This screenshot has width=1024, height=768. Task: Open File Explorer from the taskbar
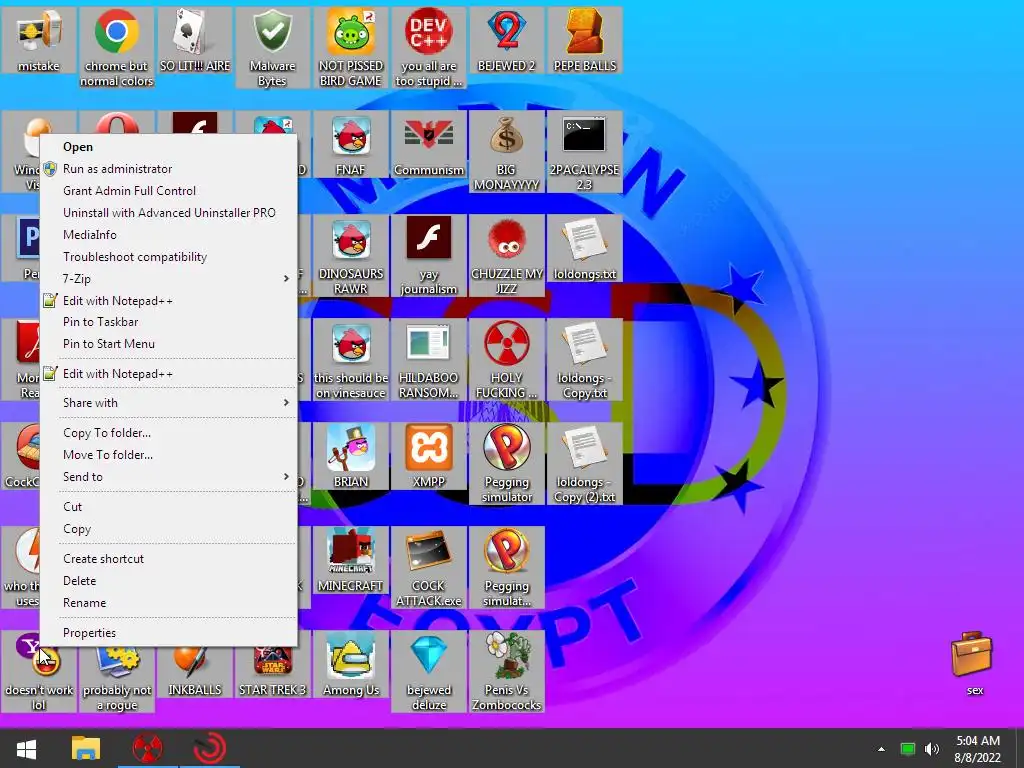(x=86, y=748)
